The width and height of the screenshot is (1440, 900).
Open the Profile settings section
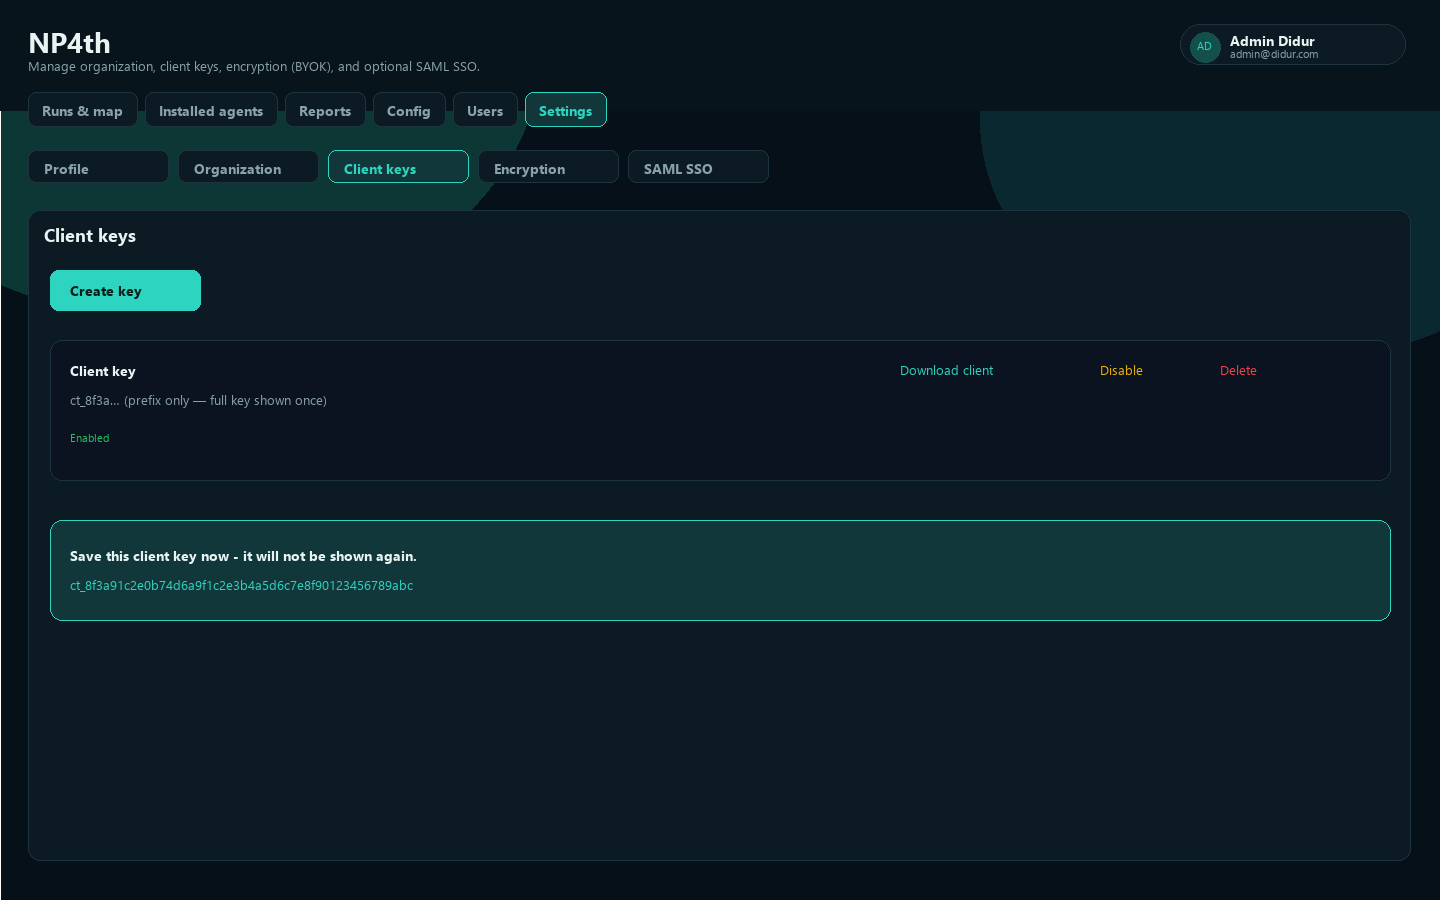click(x=98, y=167)
